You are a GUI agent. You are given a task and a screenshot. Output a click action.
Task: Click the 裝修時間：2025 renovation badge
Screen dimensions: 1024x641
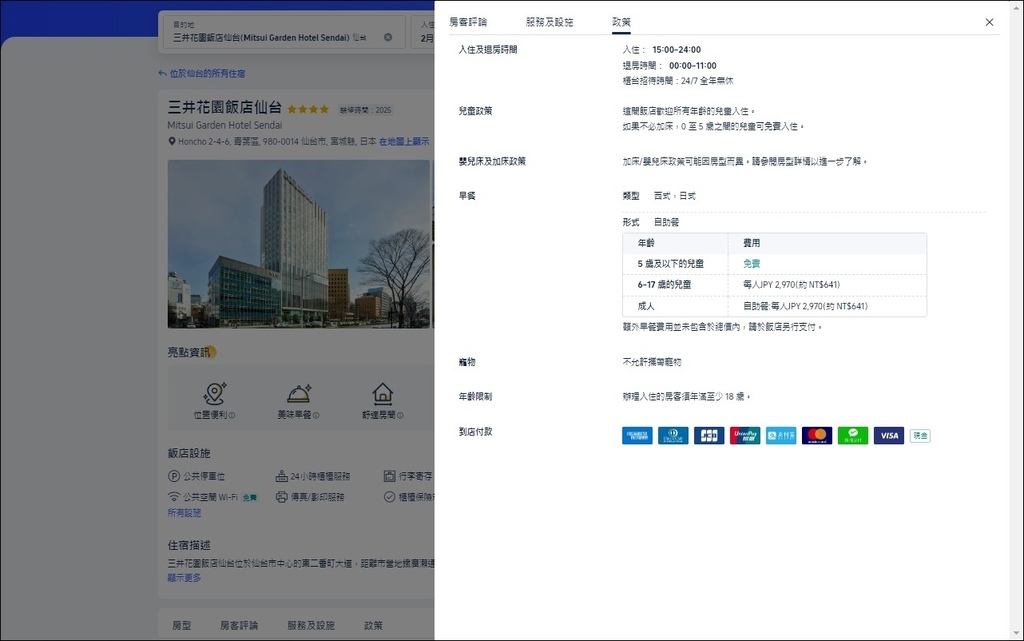click(x=366, y=110)
